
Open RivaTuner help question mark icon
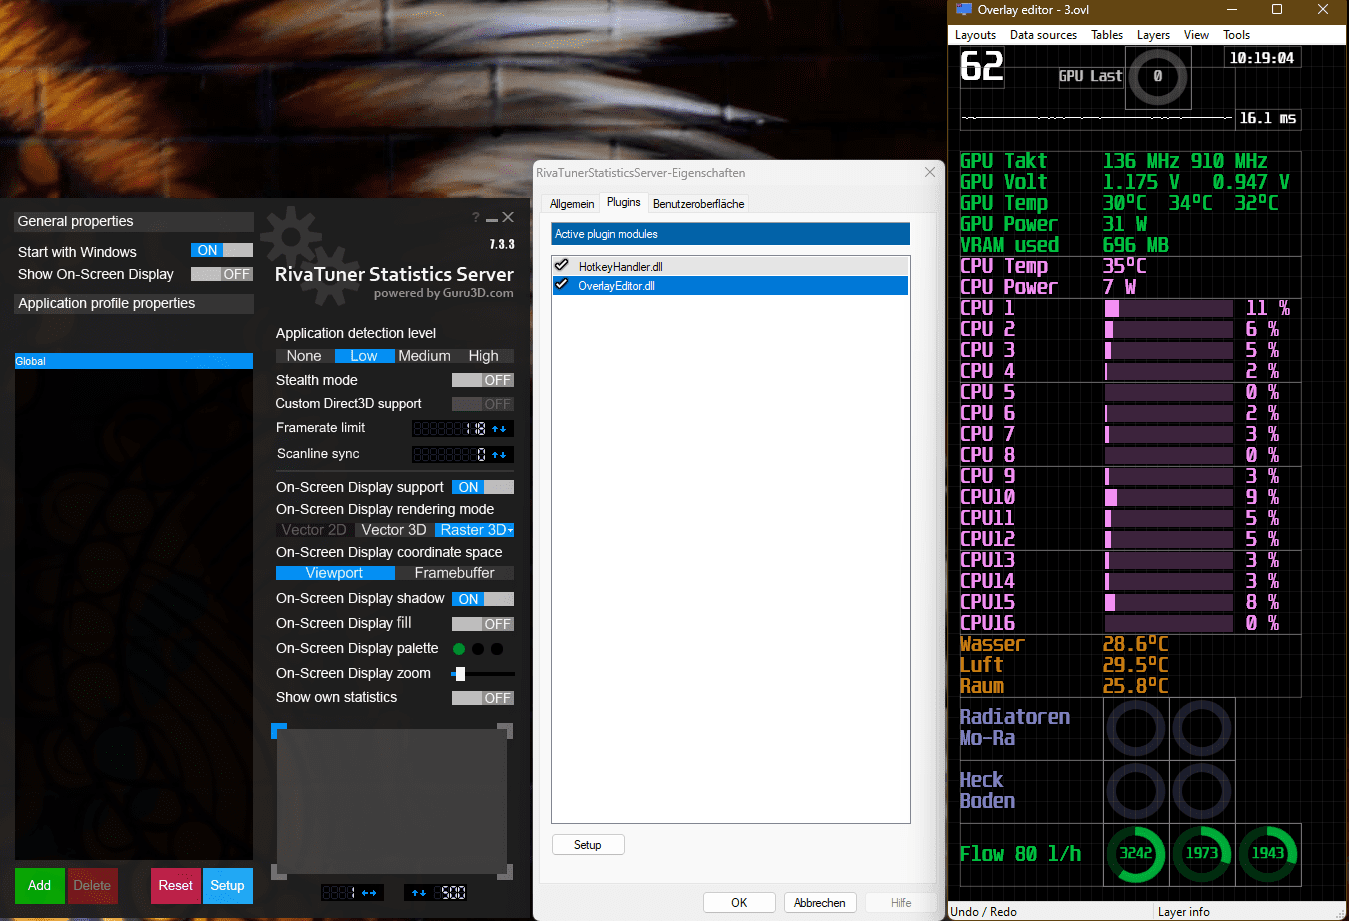click(x=476, y=217)
